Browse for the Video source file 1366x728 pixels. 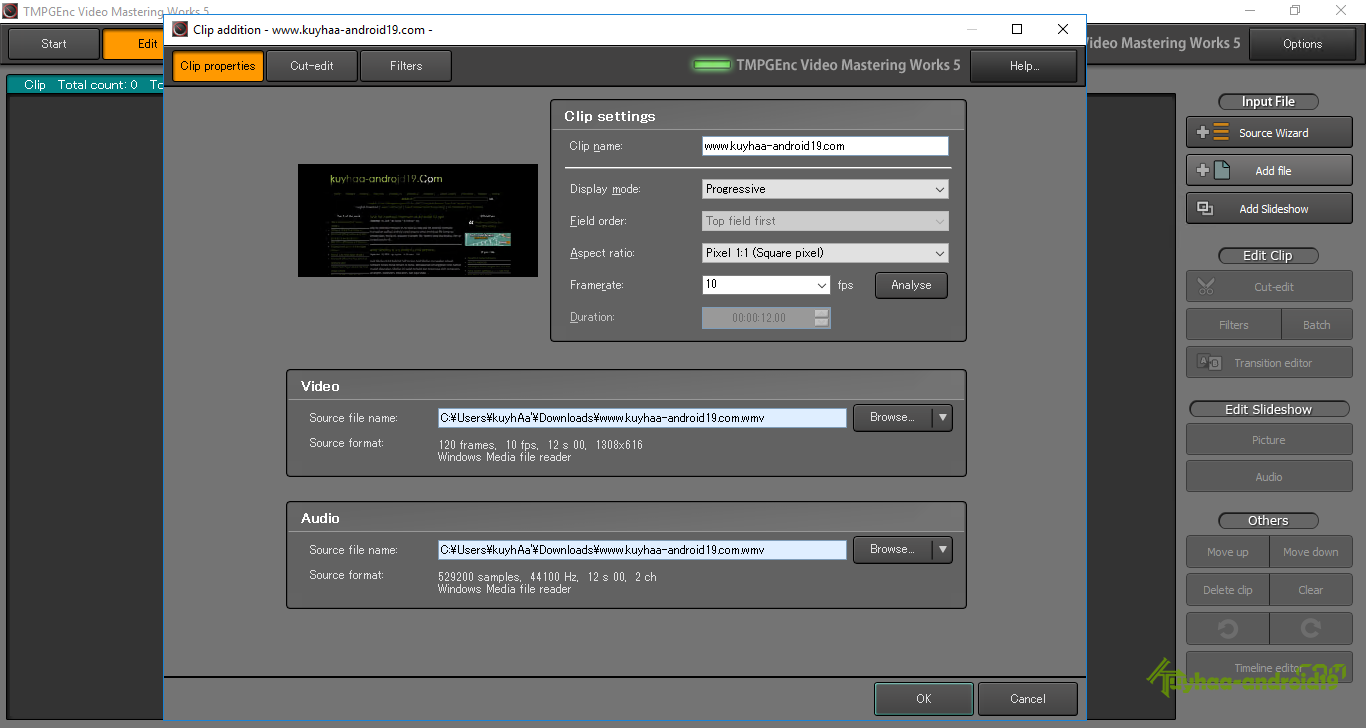pos(892,418)
